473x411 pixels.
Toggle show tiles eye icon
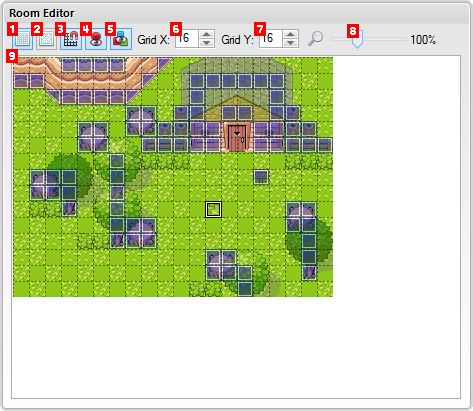click(121, 39)
